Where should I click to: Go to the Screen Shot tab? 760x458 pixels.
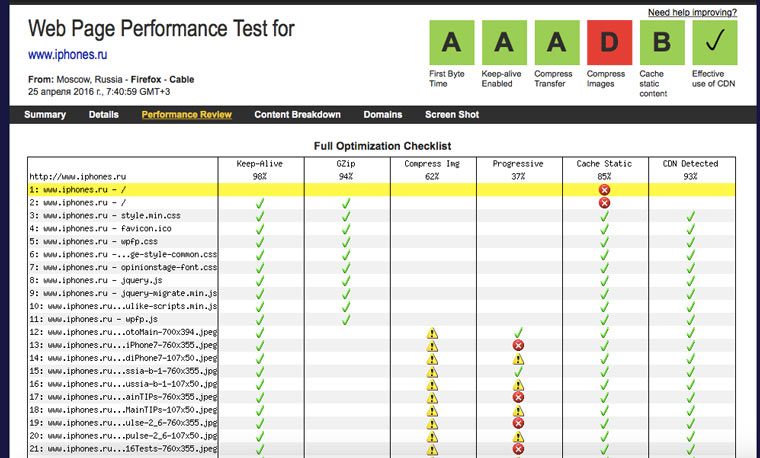[452, 115]
